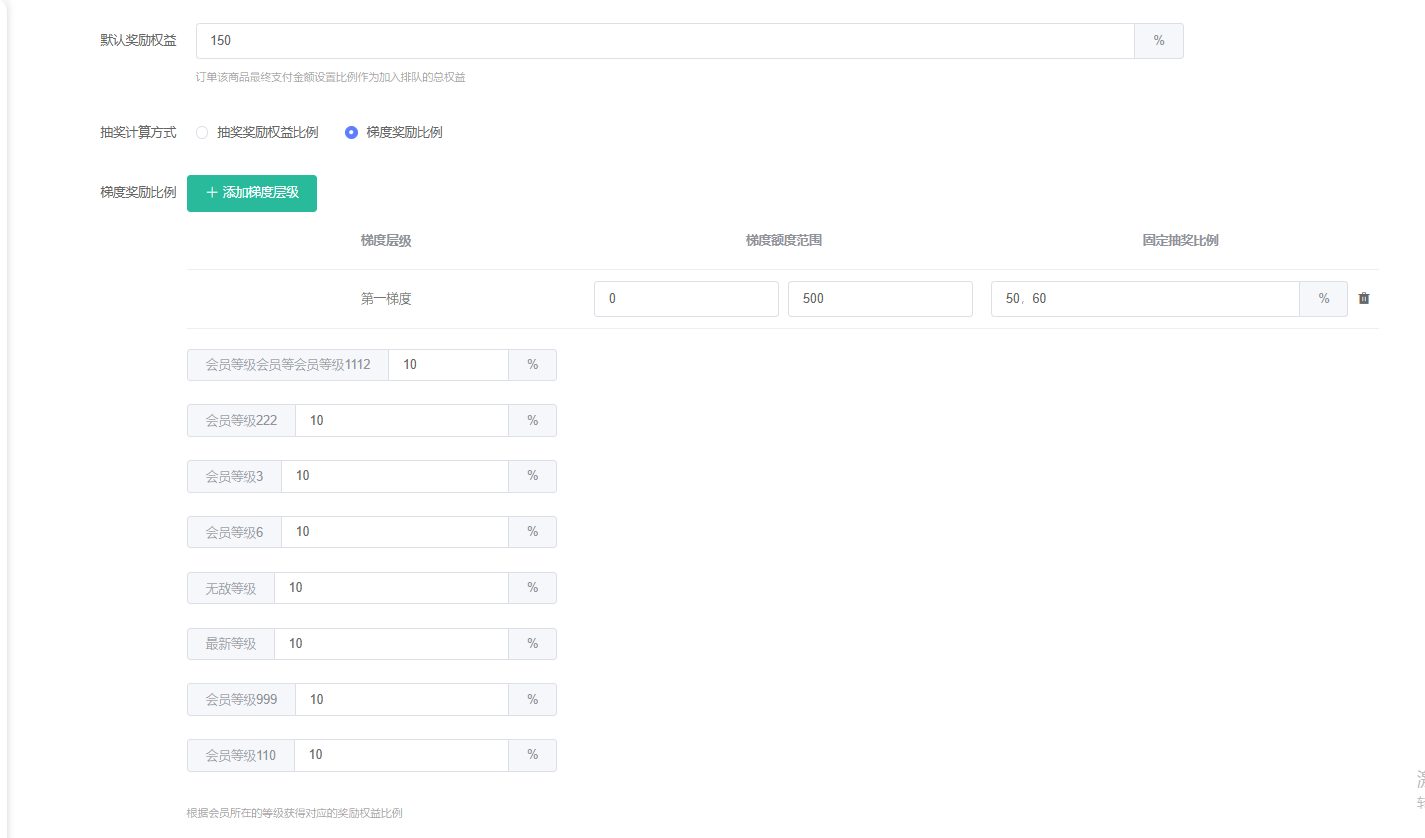1425x838 pixels.
Task: Focus the 会员等级222 percentage input
Action: coord(401,421)
